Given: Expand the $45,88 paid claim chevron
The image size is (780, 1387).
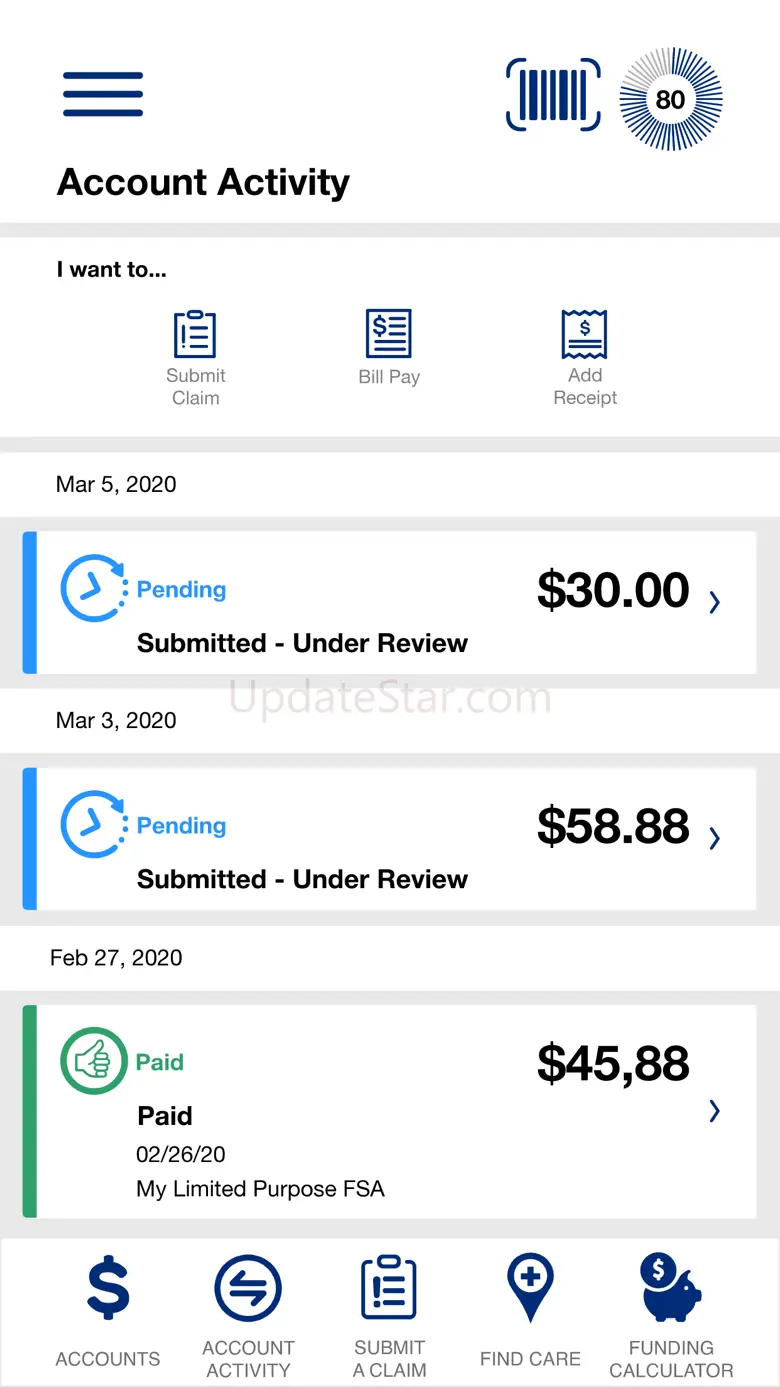Looking at the screenshot, I should 714,1111.
